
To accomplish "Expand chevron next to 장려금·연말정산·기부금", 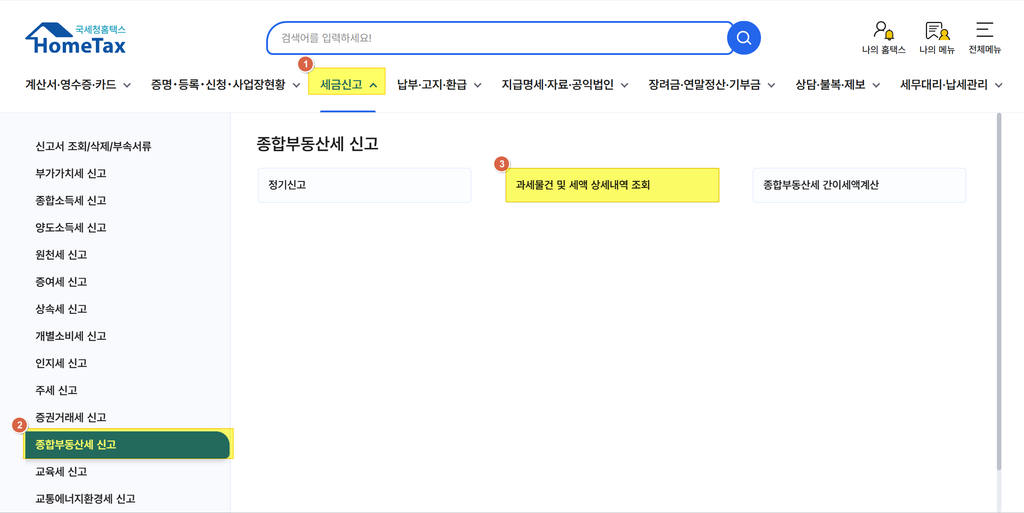I will tap(771, 86).
